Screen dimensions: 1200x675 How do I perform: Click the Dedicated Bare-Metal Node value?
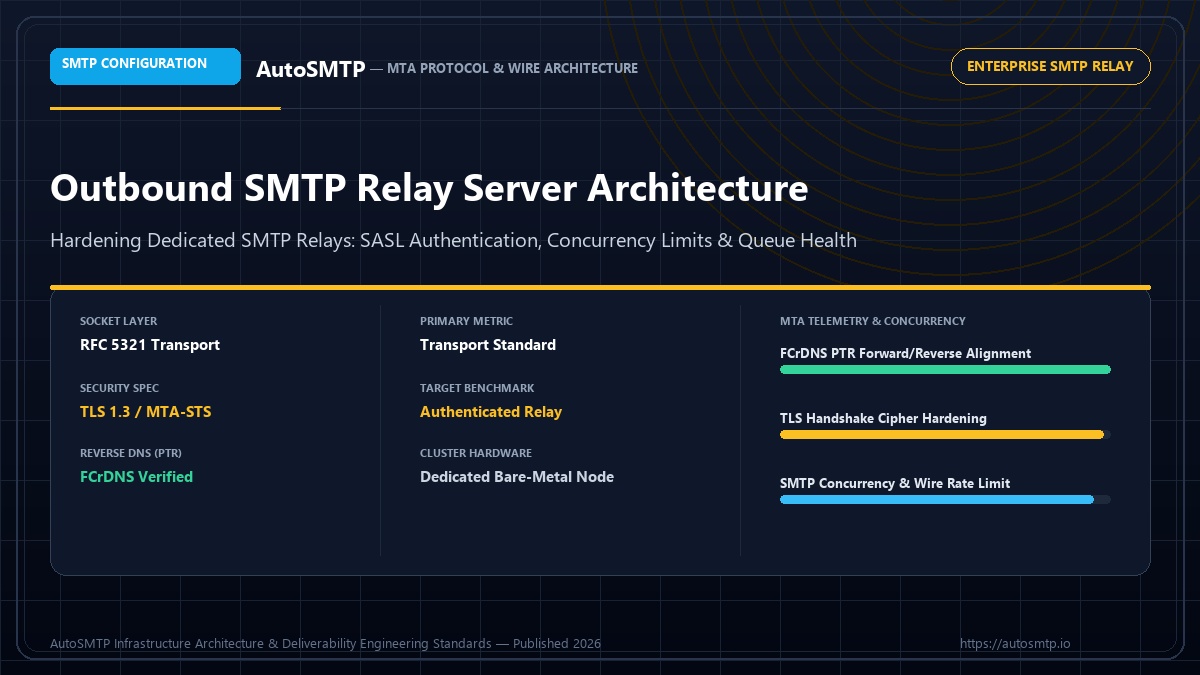pyautogui.click(x=517, y=477)
